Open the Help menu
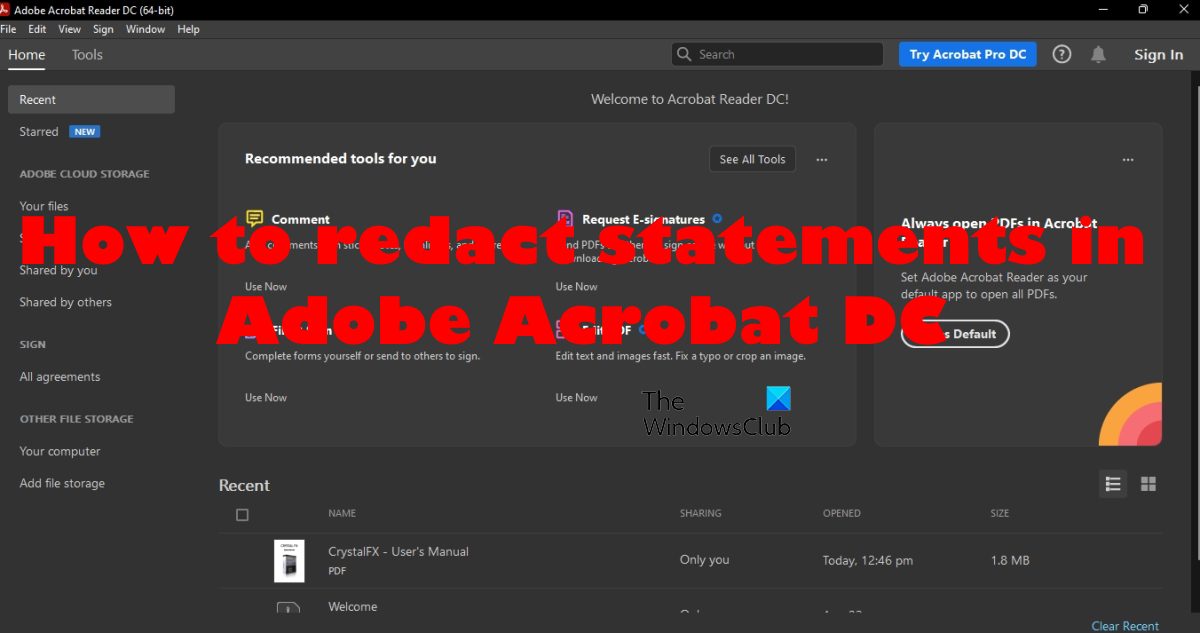Screen dimensions: 1200x633 [x=188, y=29]
